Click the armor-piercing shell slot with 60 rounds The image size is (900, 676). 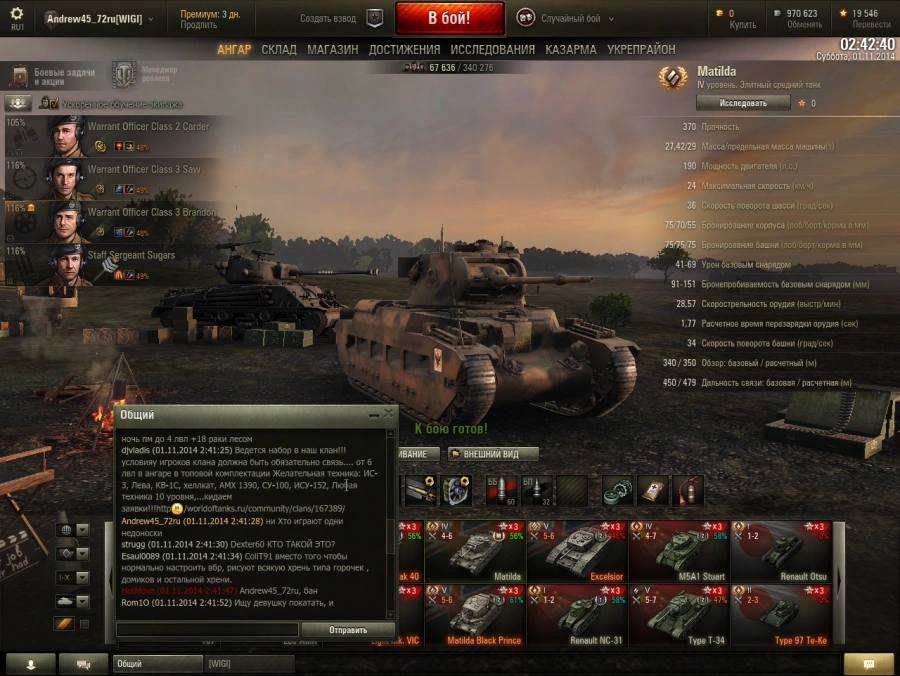(501, 491)
